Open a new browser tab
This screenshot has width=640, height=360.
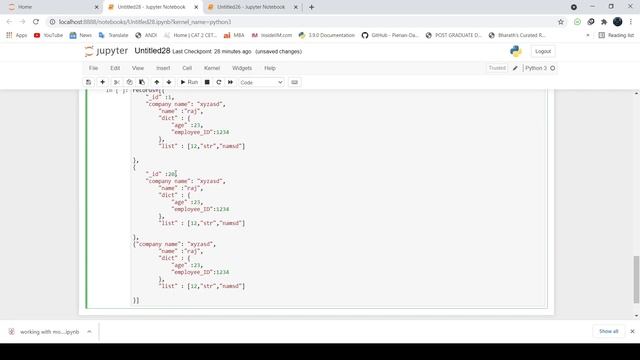click(x=311, y=7)
